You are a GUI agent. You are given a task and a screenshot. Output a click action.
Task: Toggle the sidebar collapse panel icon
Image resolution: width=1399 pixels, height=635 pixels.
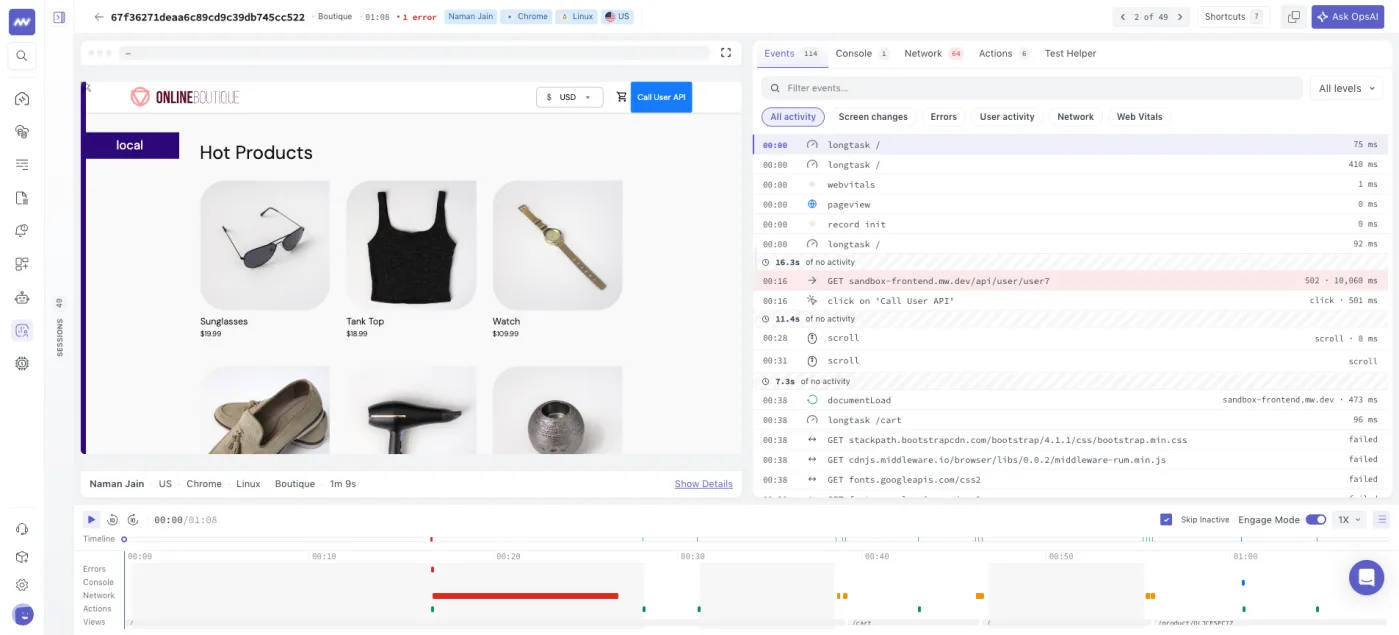tap(59, 17)
